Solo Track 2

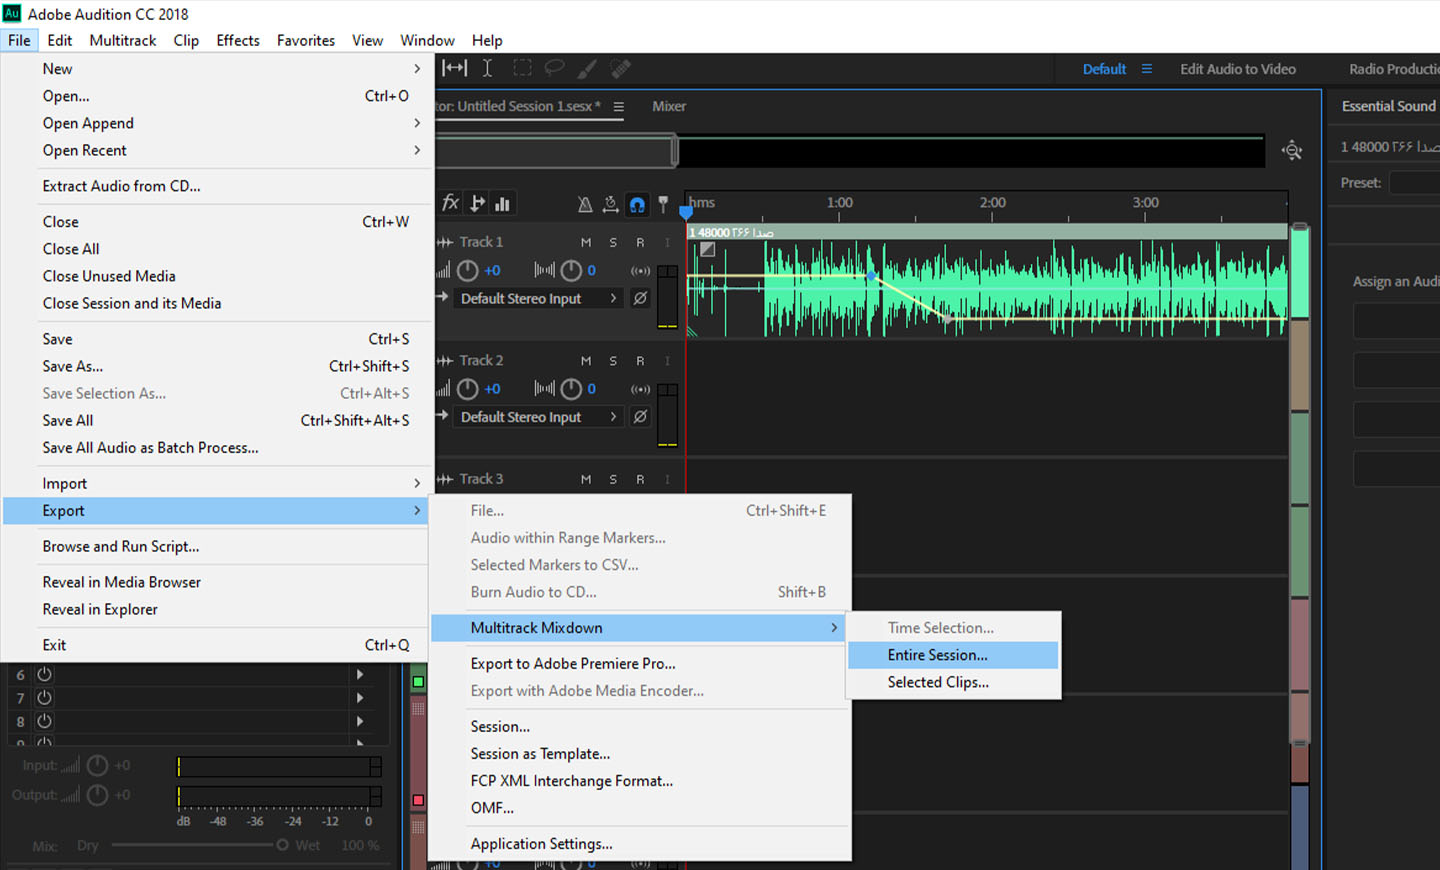613,360
